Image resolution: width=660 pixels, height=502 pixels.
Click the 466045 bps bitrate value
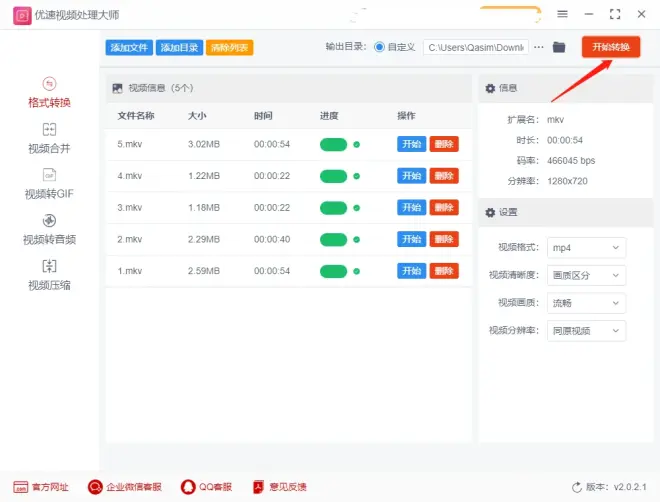pyautogui.click(x=571, y=161)
